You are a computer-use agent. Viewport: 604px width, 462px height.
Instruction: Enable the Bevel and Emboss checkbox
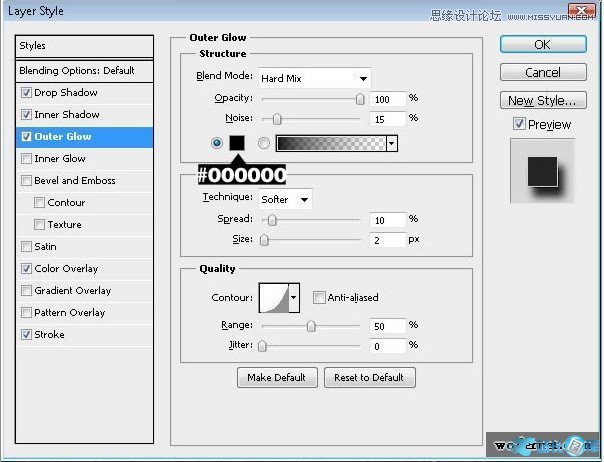click(26, 181)
